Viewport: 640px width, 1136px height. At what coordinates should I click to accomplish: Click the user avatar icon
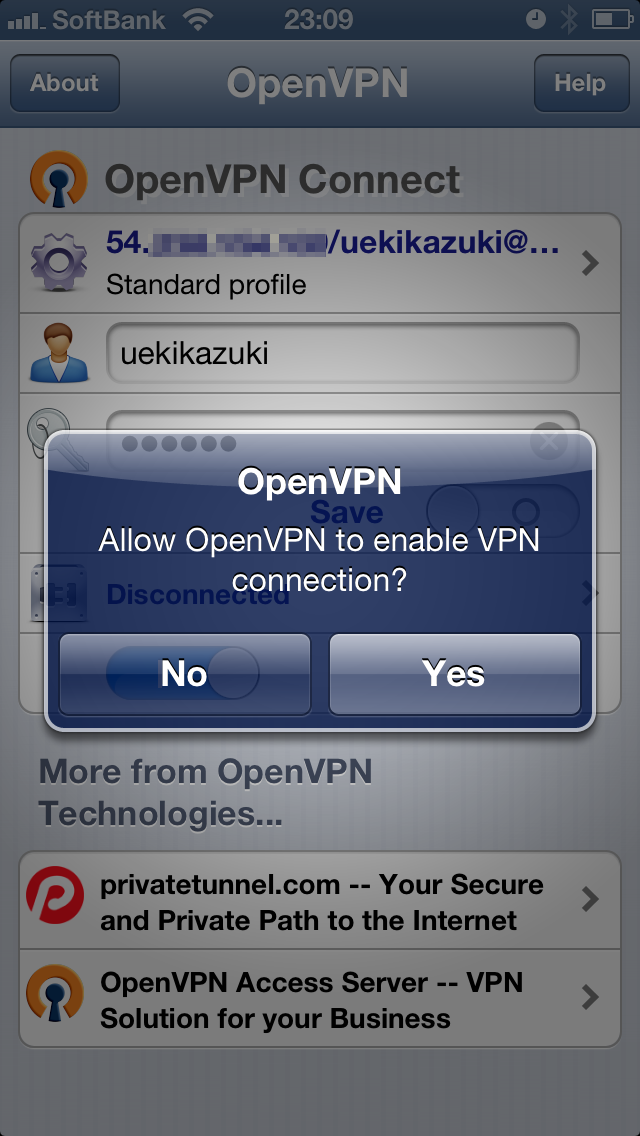click(x=59, y=353)
